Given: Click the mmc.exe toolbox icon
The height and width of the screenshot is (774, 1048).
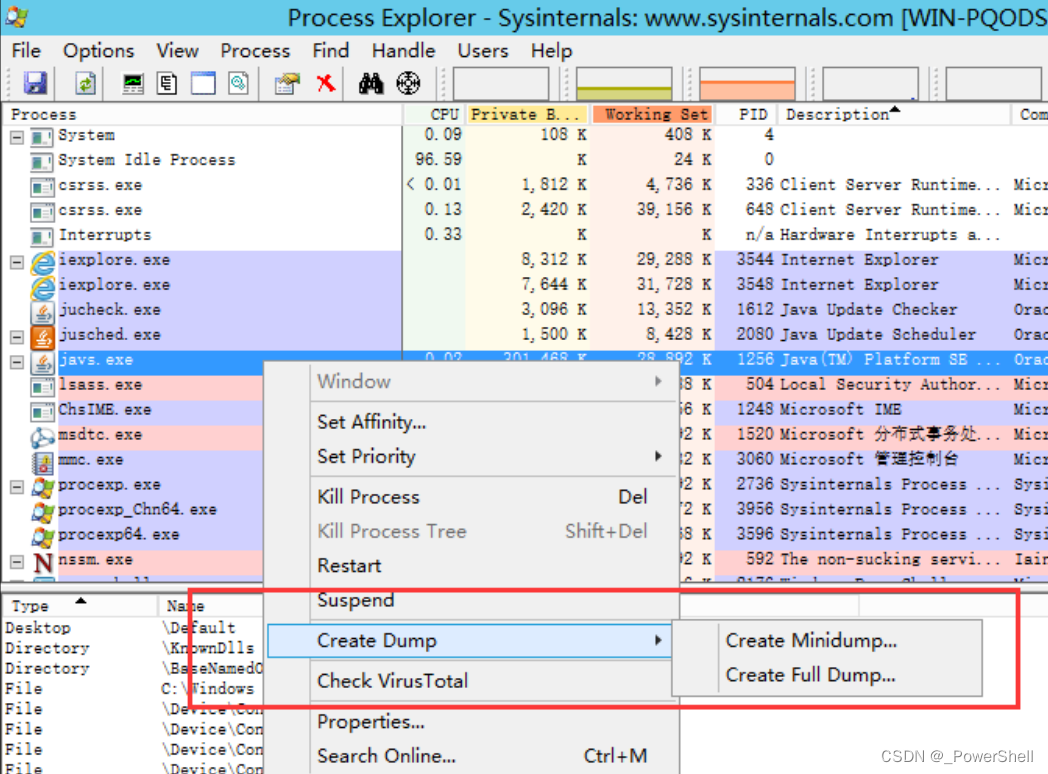Looking at the screenshot, I should pyautogui.click(x=42, y=461).
